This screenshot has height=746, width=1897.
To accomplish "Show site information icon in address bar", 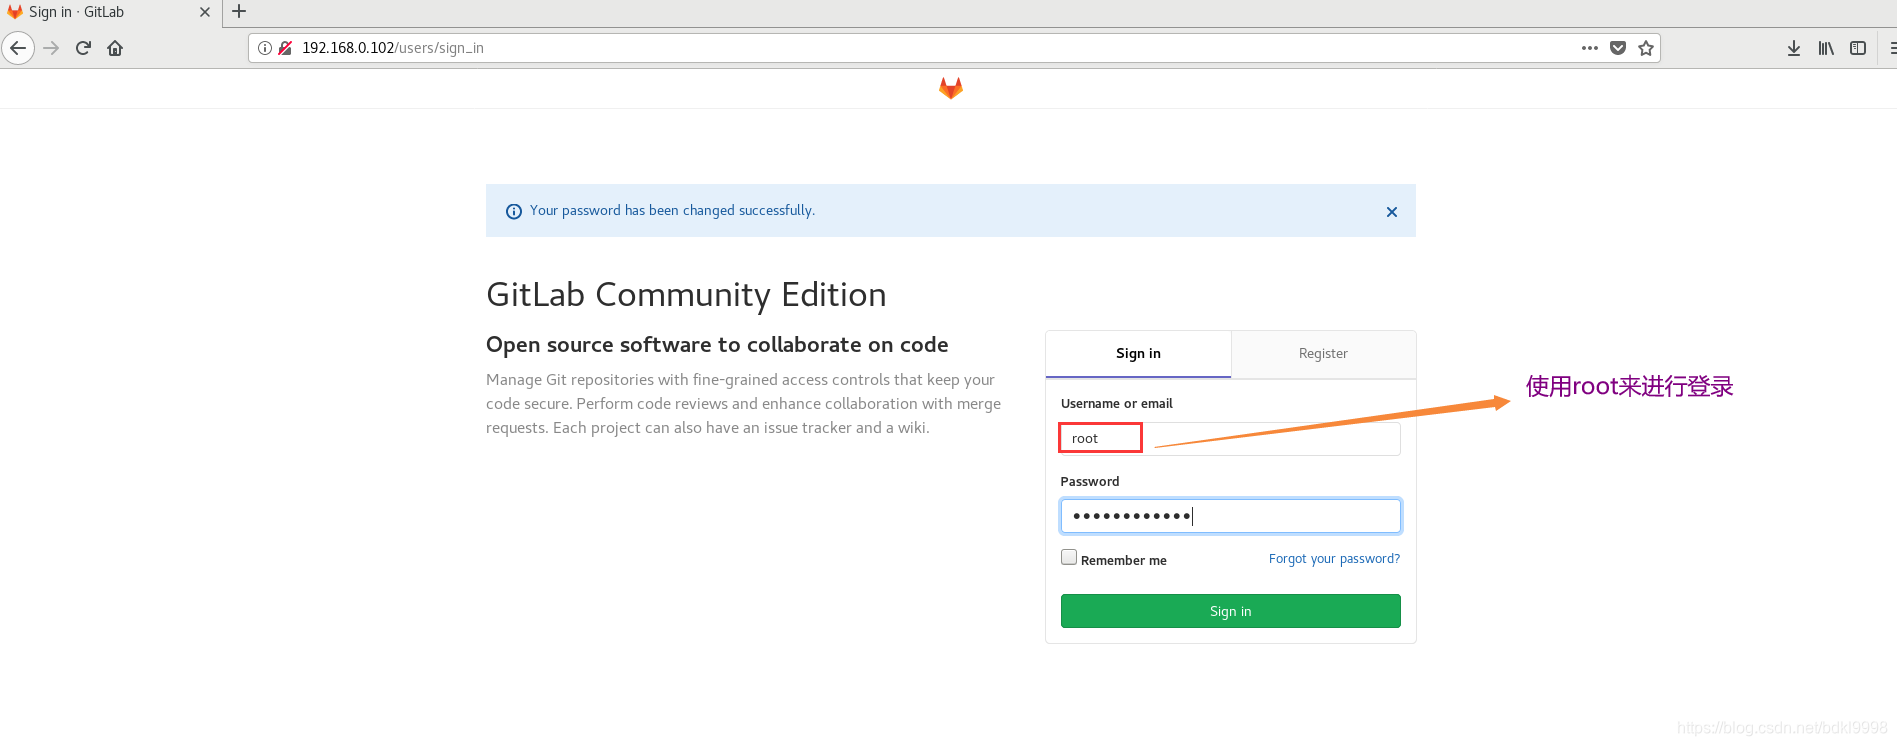I will pos(265,48).
